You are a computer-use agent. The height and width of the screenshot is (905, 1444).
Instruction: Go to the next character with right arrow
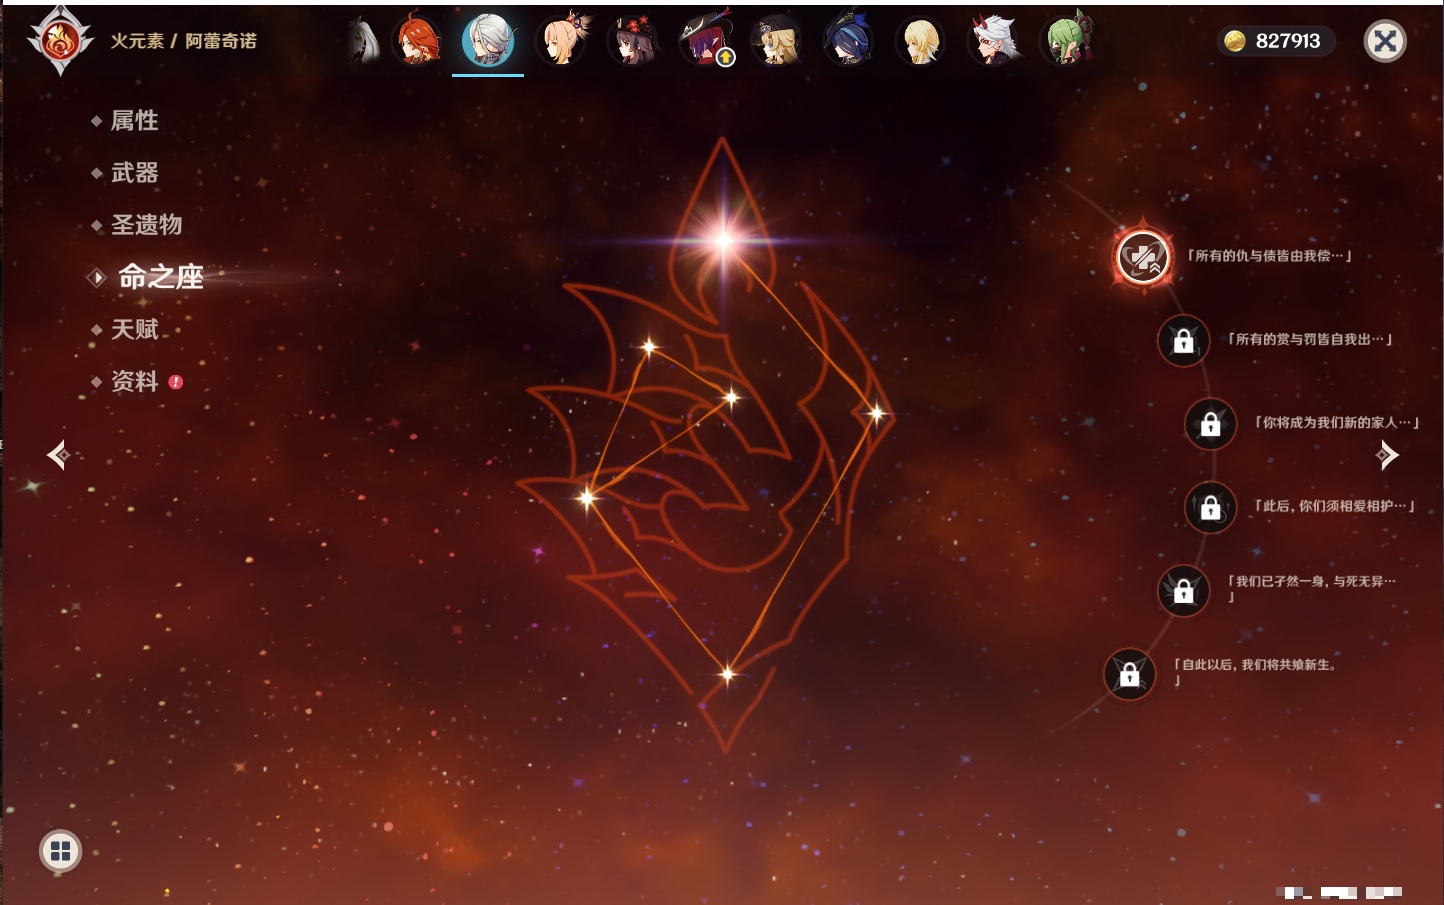(1387, 455)
